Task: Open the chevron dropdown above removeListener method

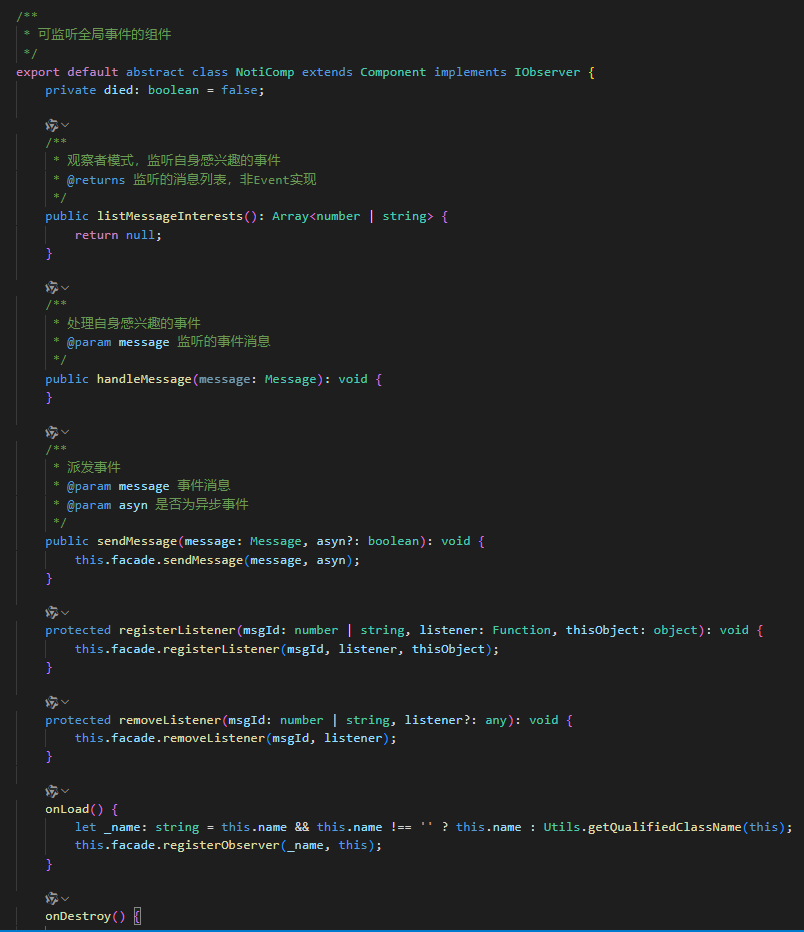Action: click(65, 702)
